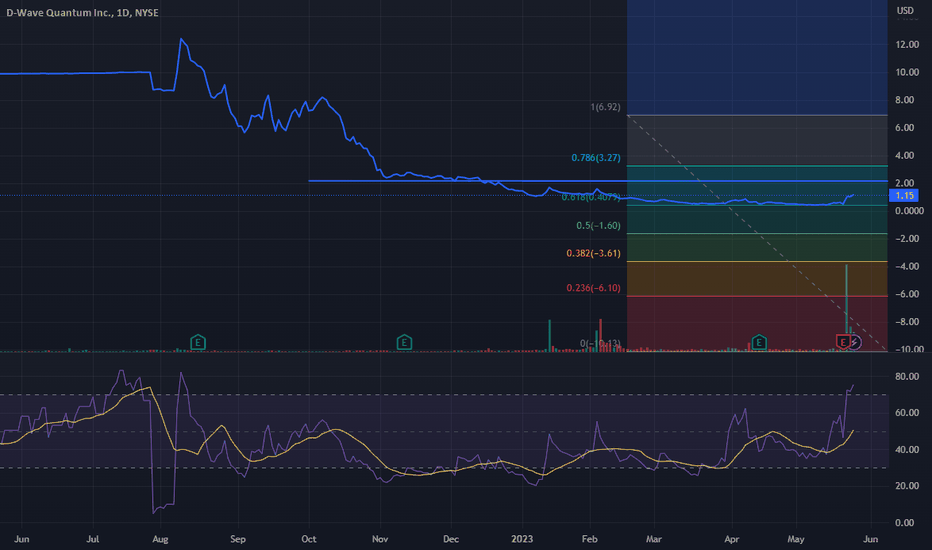The image size is (932, 550).
Task: Click the 2023 label on time axis
Action: point(522,539)
